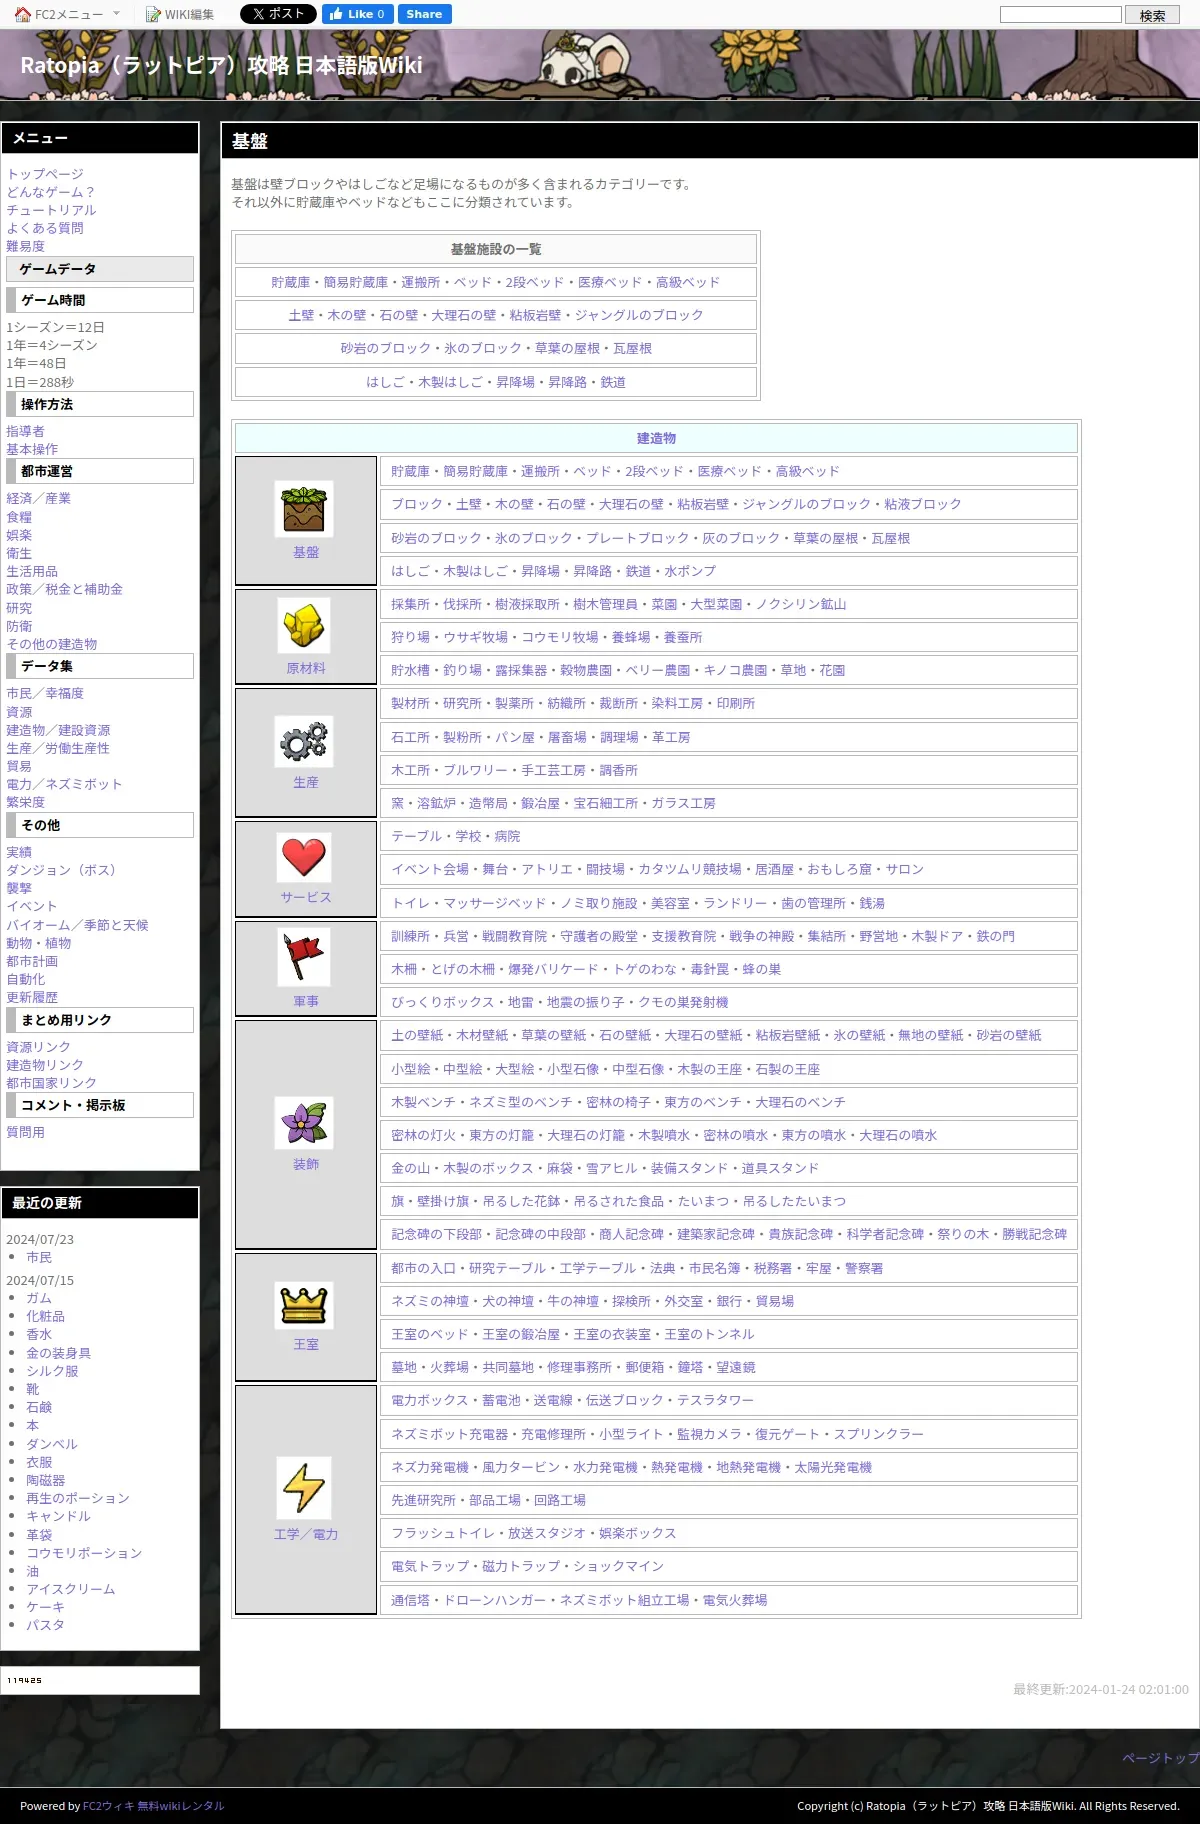Click the 装飾 purple flower icon
This screenshot has height=1824, width=1200.
(x=304, y=1122)
